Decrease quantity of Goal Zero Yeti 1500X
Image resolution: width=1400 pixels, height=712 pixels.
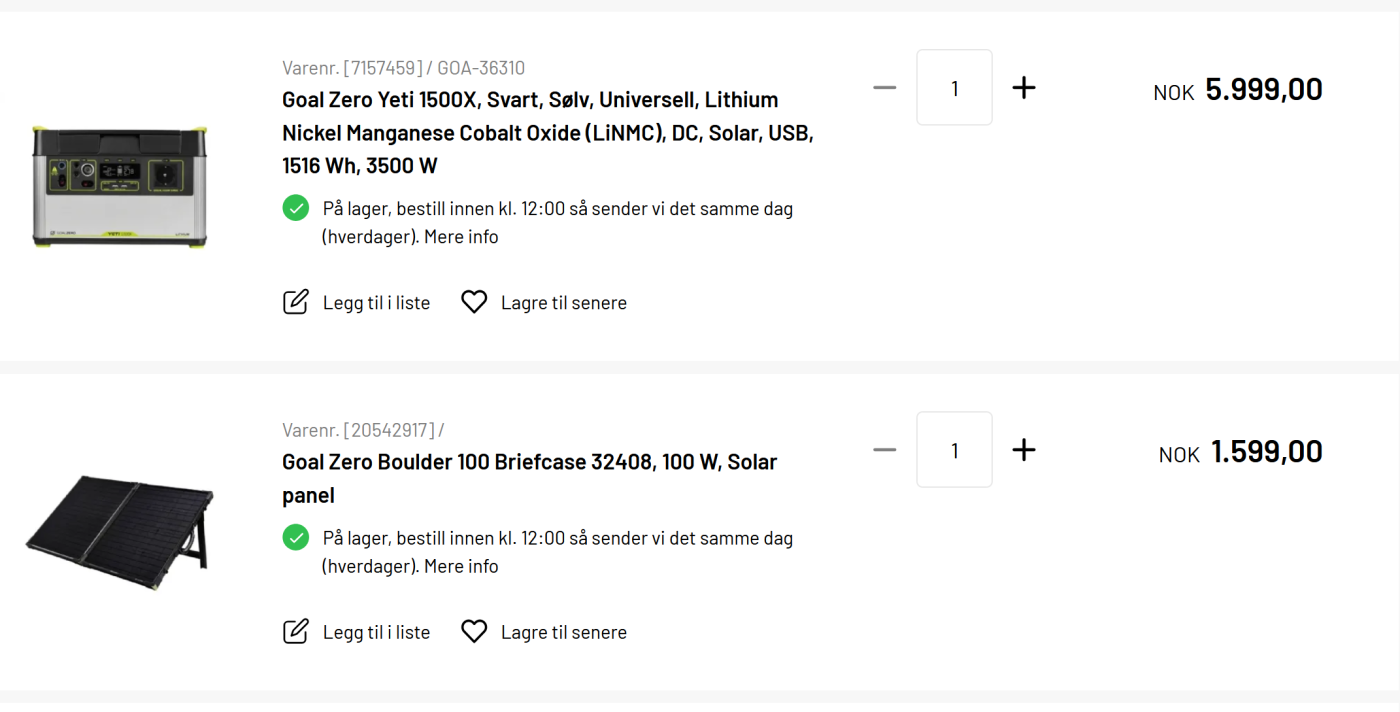[884, 88]
